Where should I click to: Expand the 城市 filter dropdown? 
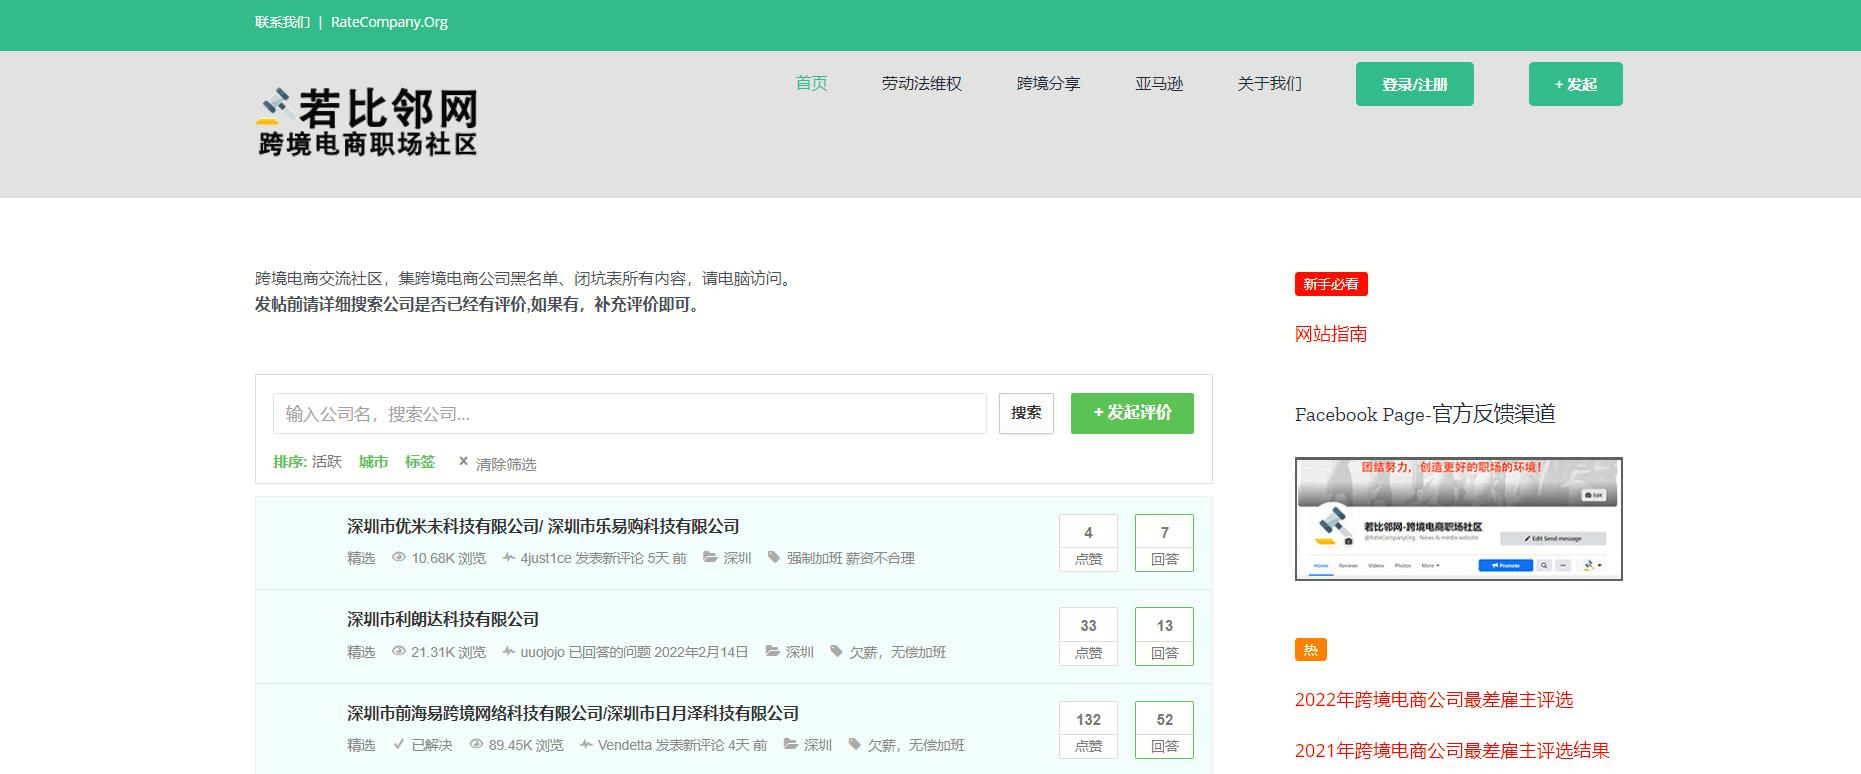tap(373, 461)
